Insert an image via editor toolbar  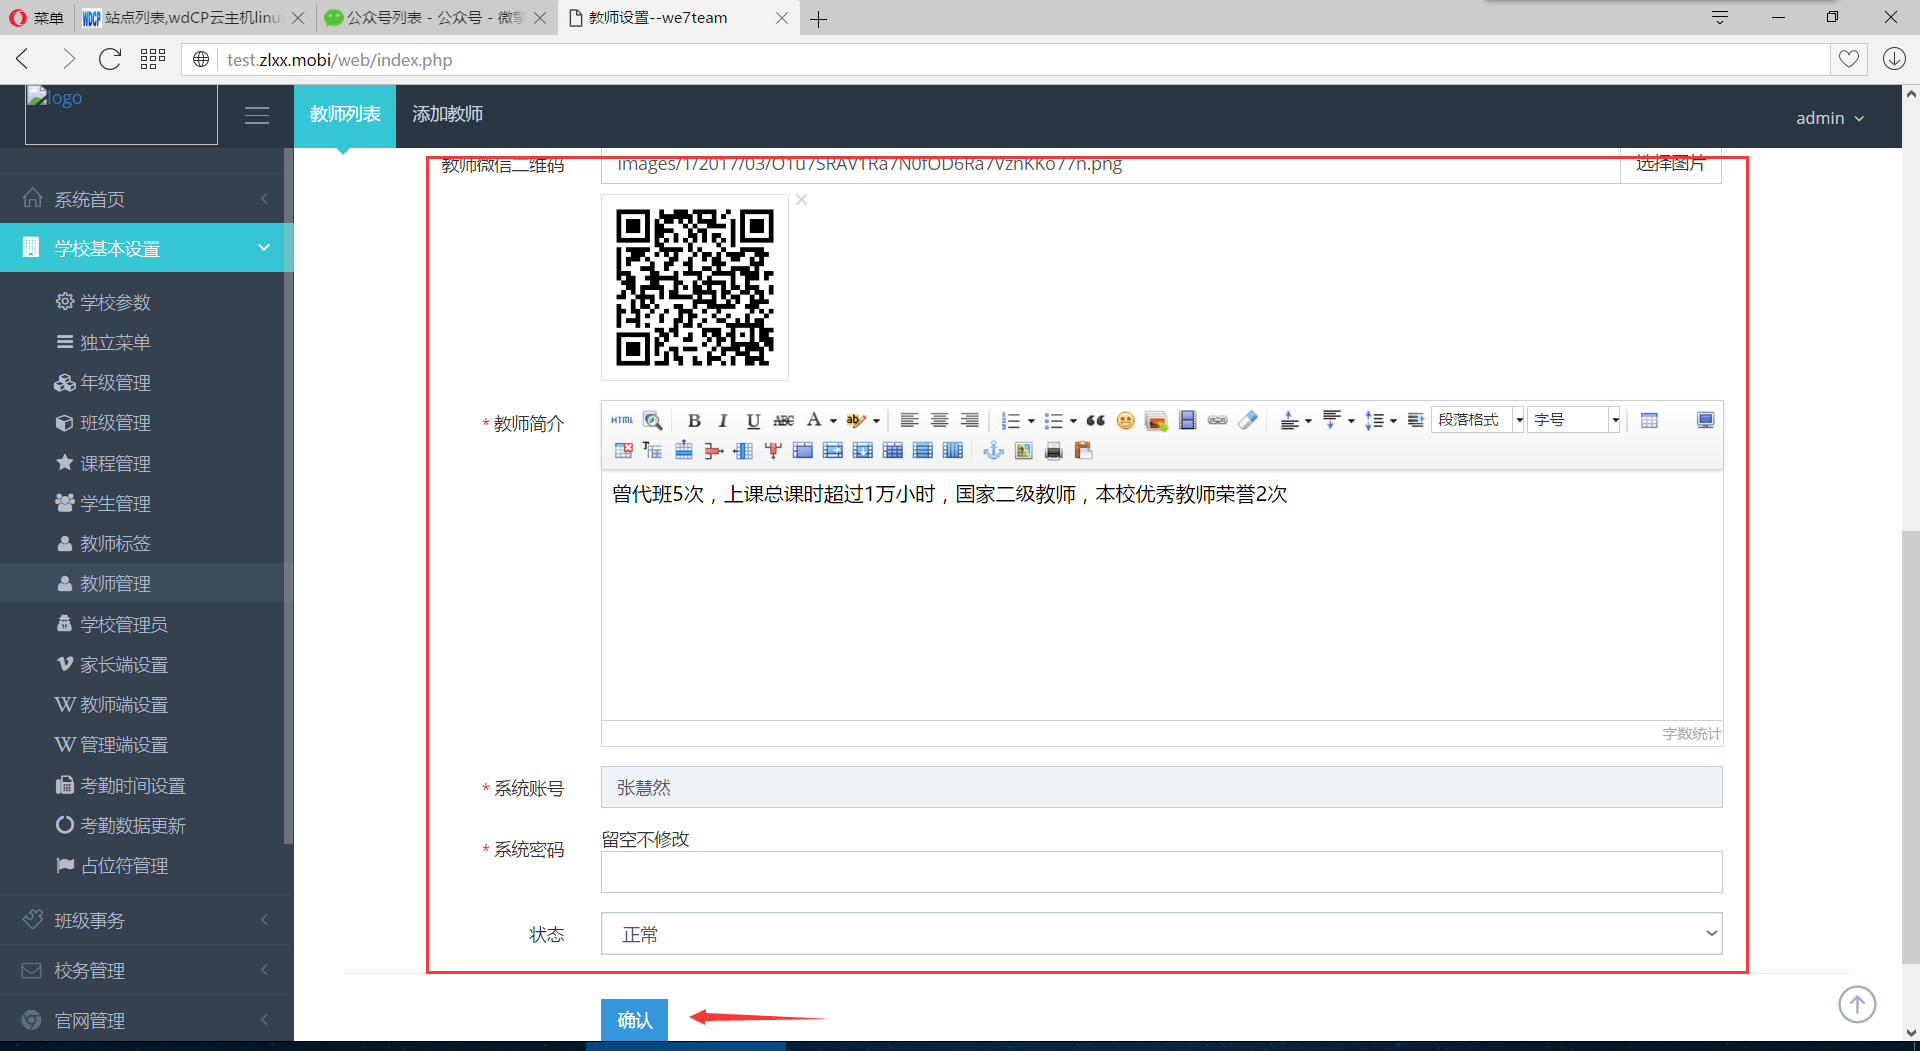point(1157,421)
